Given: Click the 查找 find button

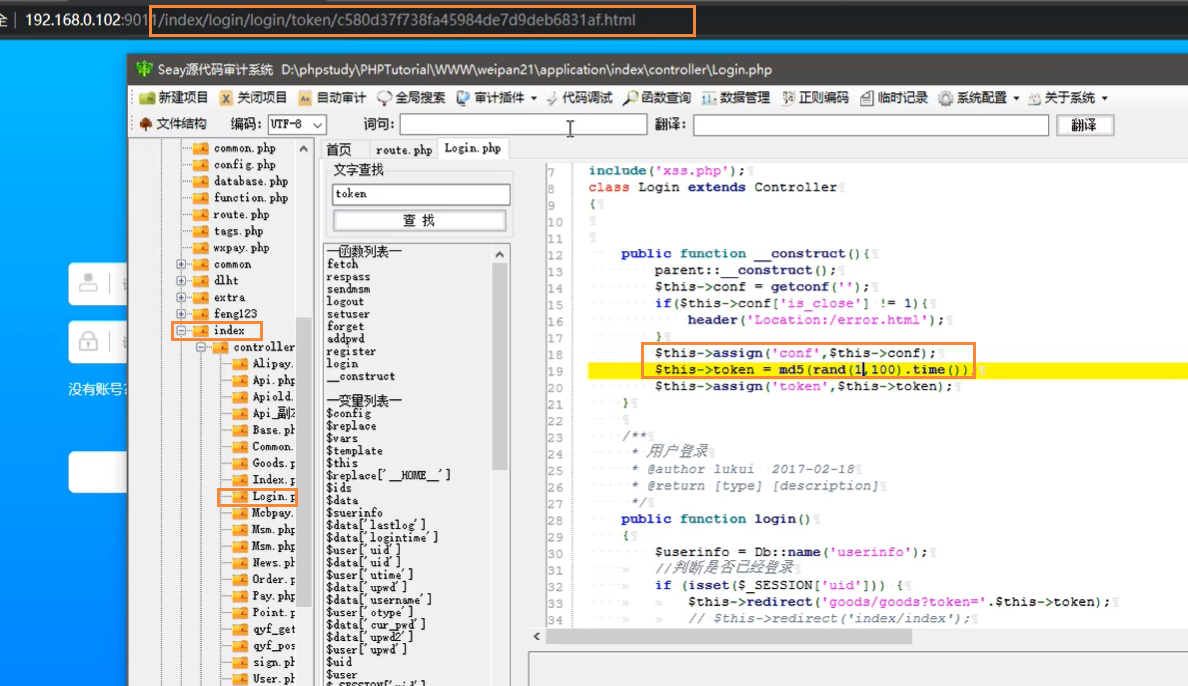Looking at the screenshot, I should 420,221.
